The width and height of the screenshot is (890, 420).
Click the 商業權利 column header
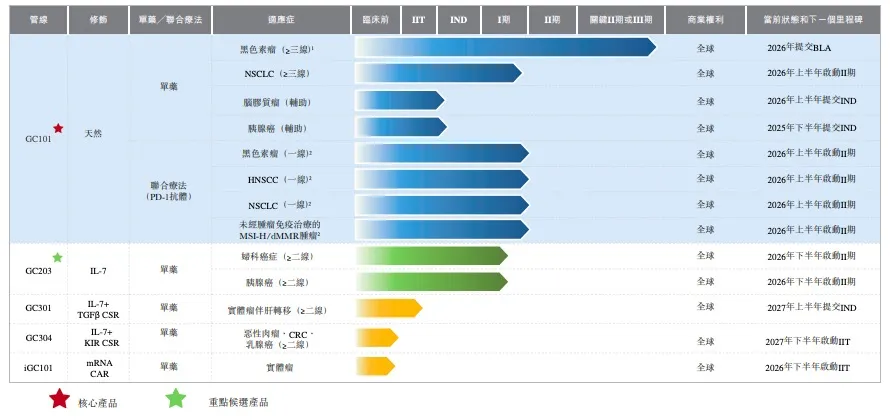(706, 19)
